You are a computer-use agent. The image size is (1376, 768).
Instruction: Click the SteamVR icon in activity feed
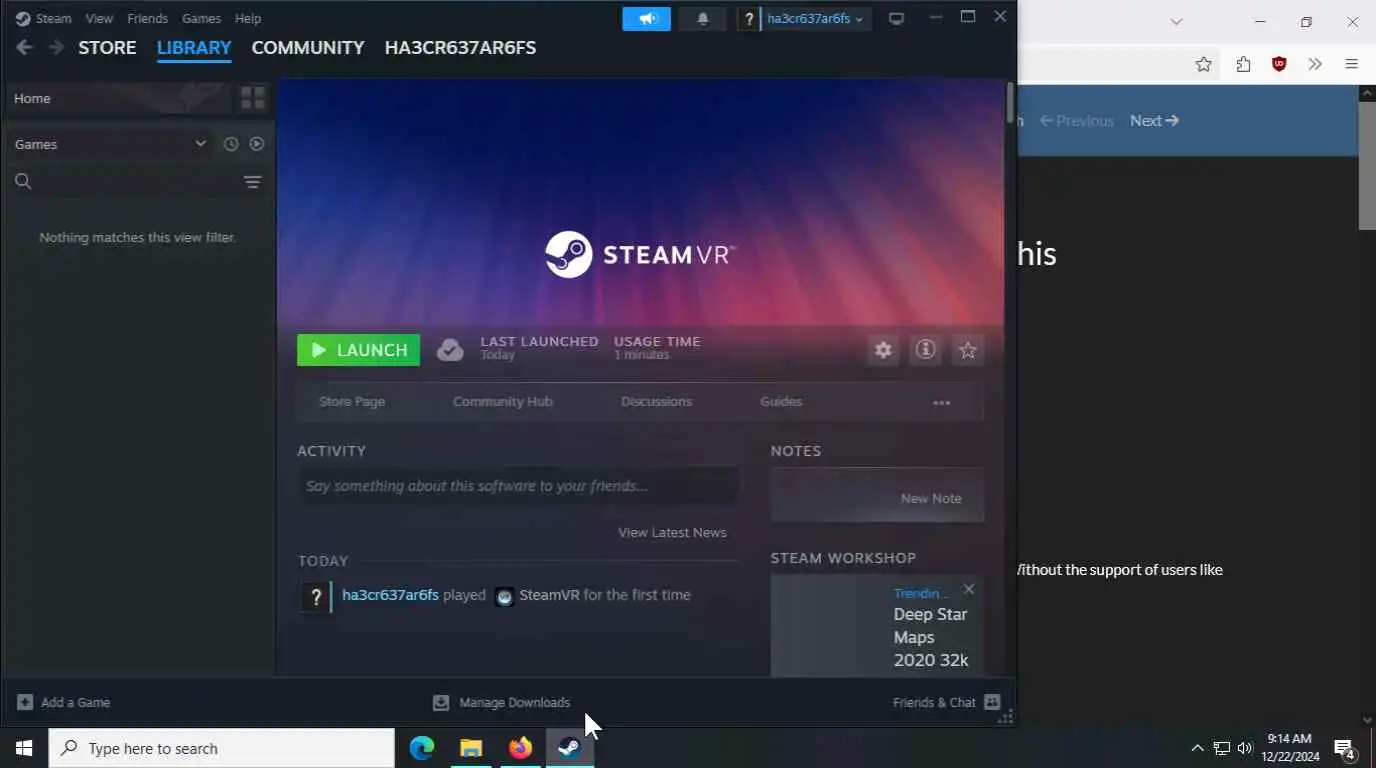505,596
